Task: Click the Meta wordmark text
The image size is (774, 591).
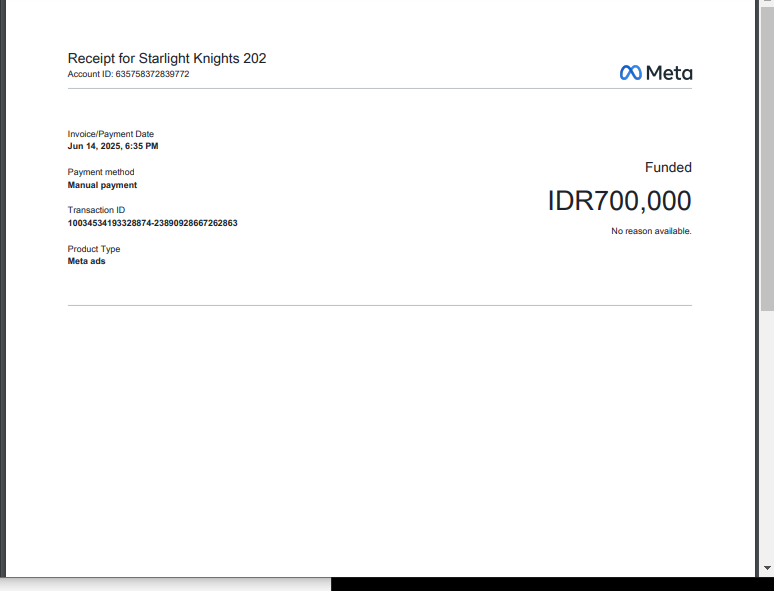Action: pyautogui.click(x=668, y=73)
